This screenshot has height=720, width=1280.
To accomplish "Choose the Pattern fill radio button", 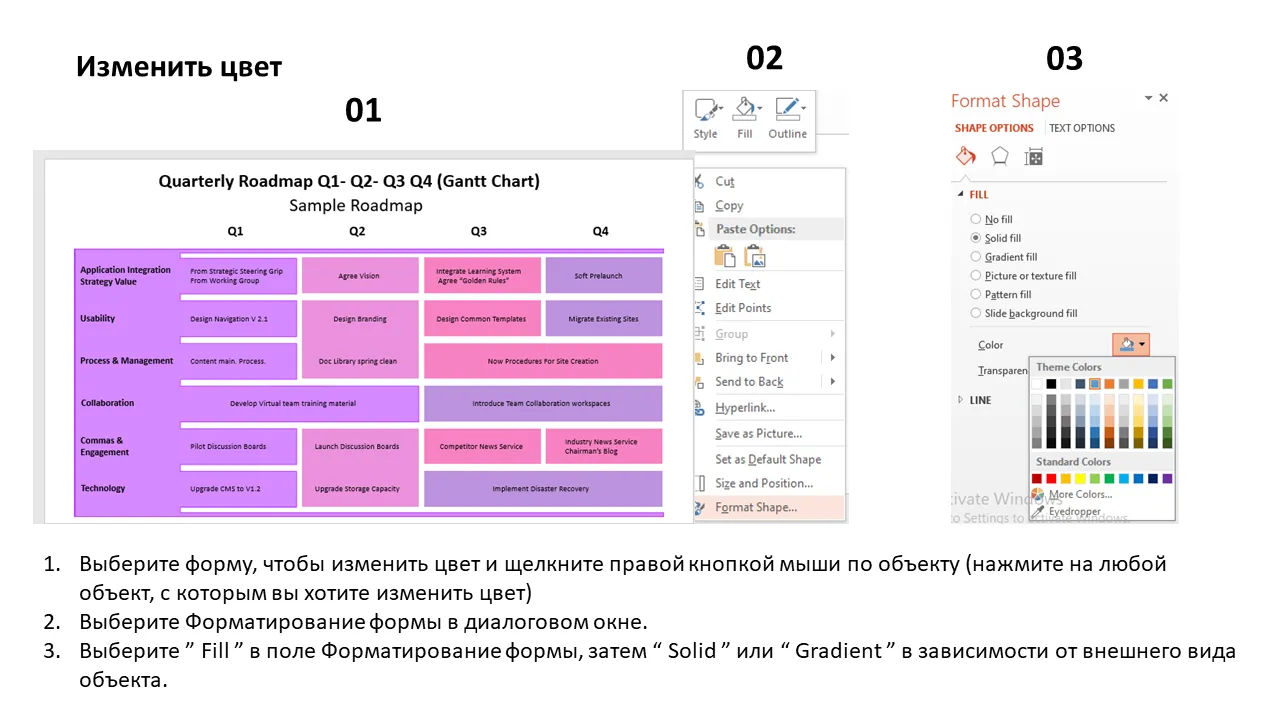I will pos(976,295).
